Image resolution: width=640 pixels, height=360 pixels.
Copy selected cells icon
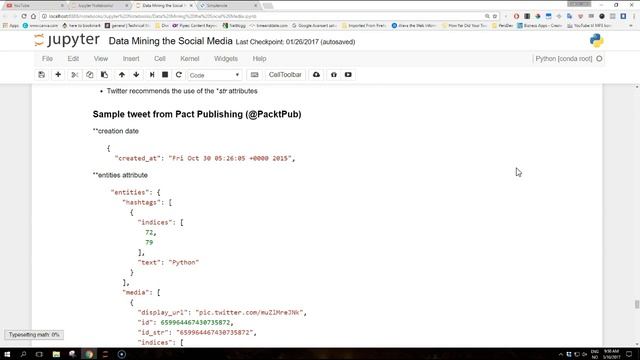[89, 75]
